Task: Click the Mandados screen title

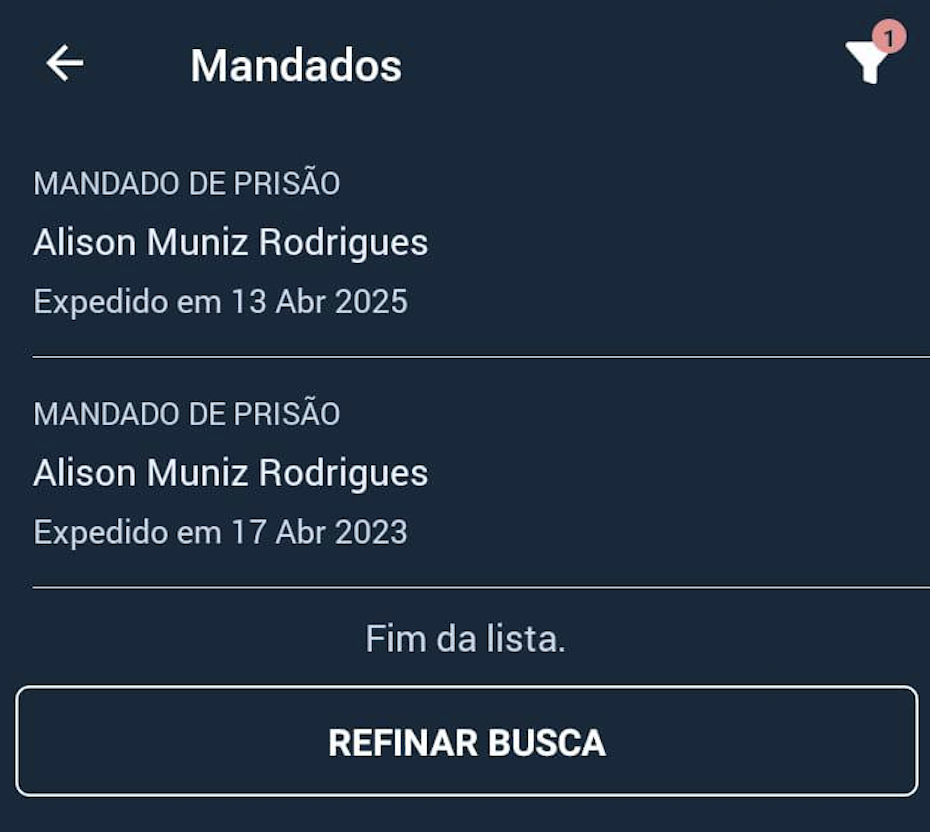Action: point(296,66)
